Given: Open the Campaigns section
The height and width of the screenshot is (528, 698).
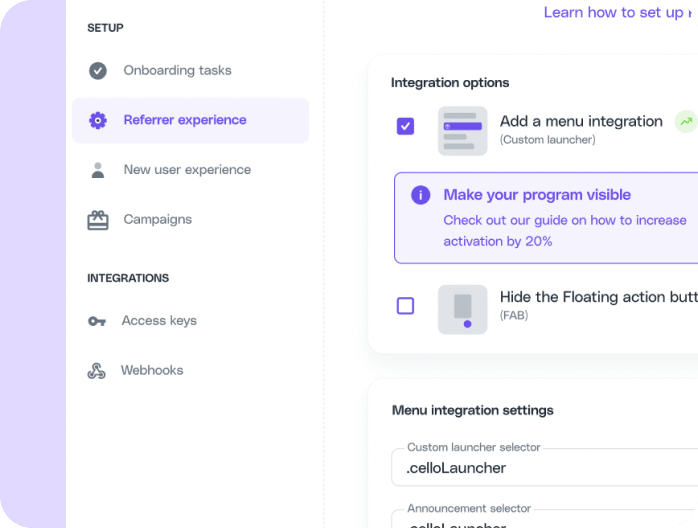Looking at the screenshot, I should (x=157, y=220).
